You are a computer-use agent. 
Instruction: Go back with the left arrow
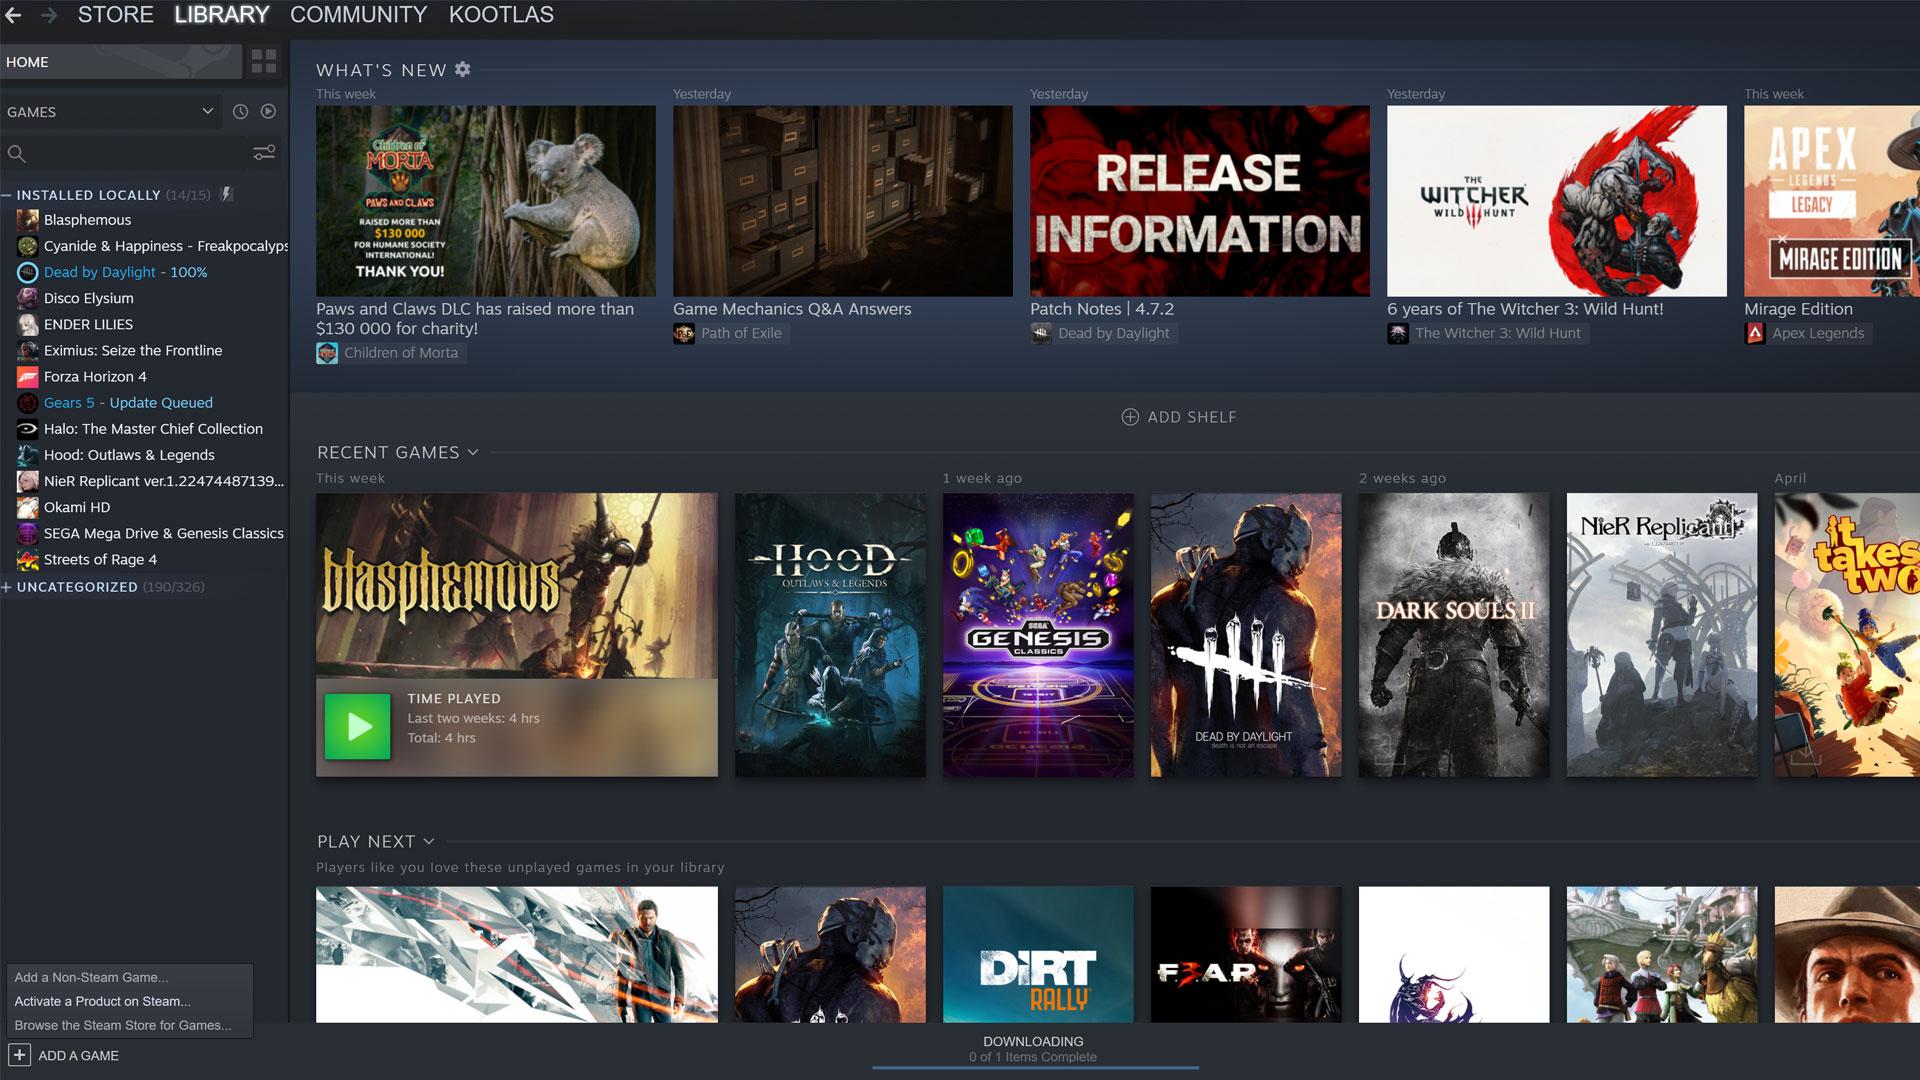tap(13, 15)
